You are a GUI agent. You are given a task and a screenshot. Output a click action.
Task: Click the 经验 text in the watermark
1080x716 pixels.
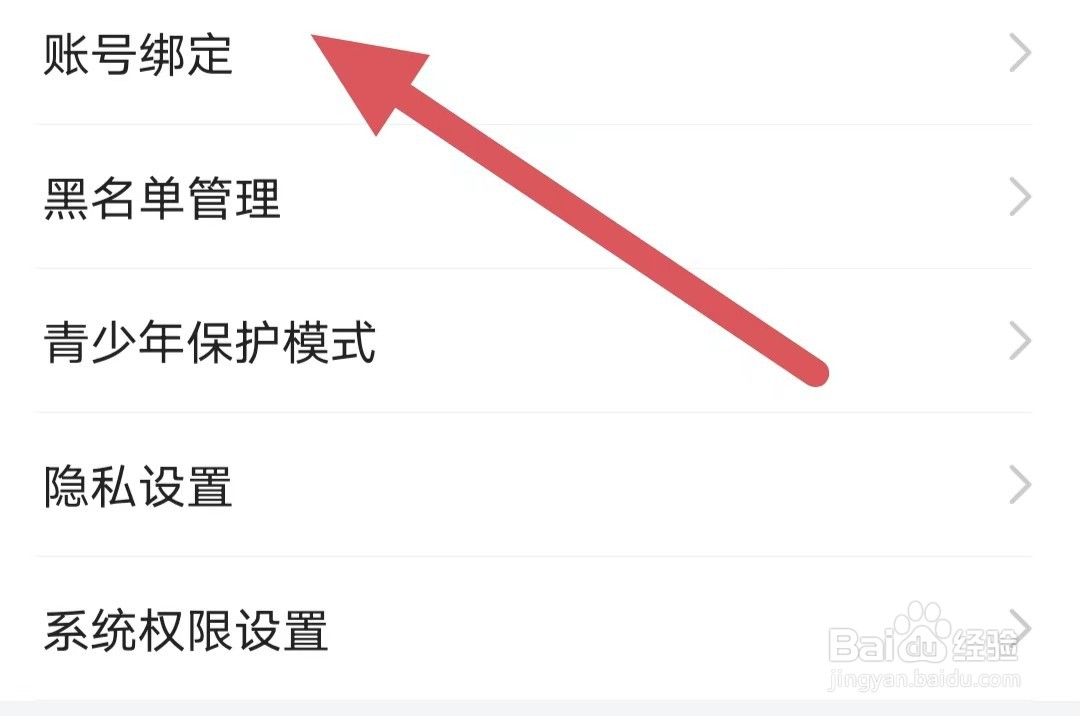click(985, 644)
